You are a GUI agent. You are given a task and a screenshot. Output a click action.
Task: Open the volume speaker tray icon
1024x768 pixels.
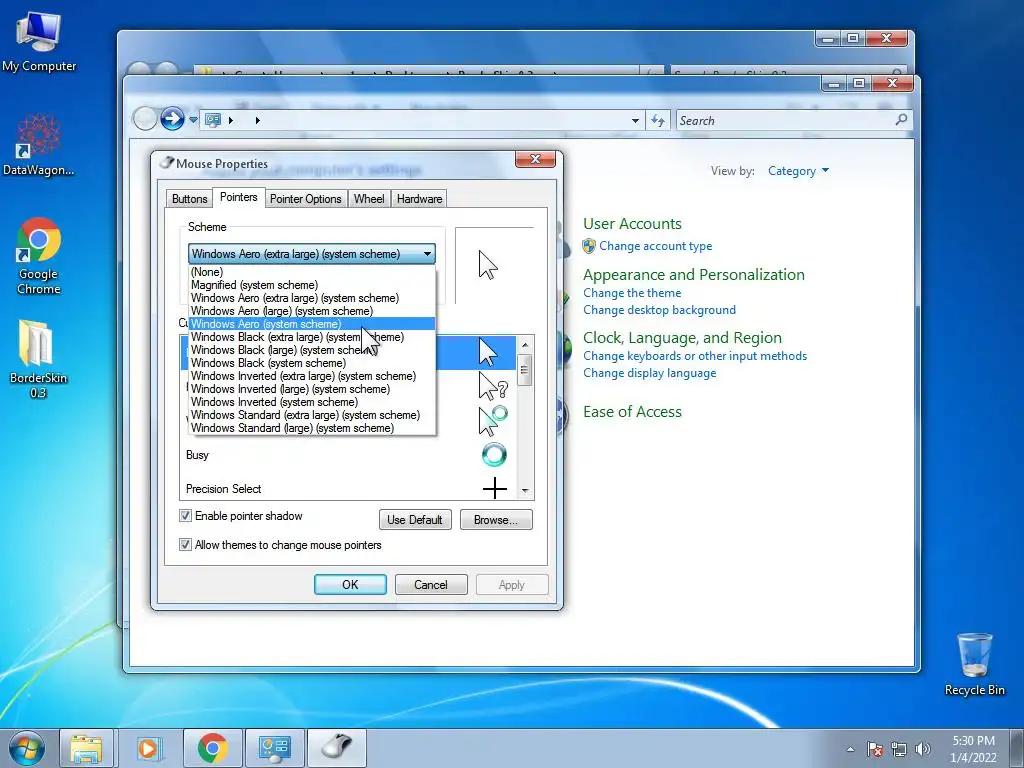(923, 750)
